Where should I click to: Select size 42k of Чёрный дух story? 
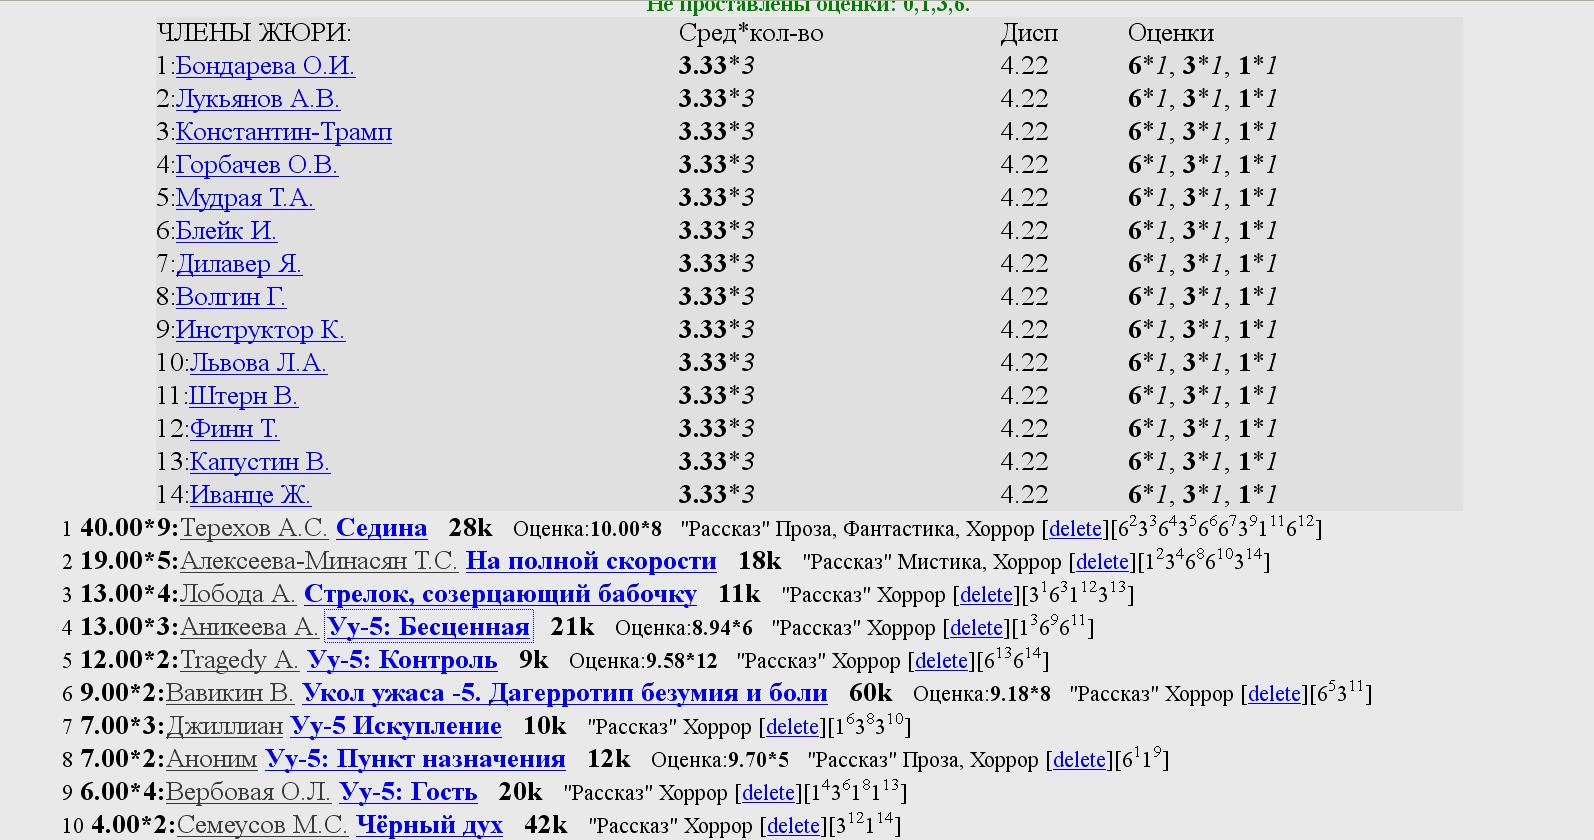pos(545,825)
